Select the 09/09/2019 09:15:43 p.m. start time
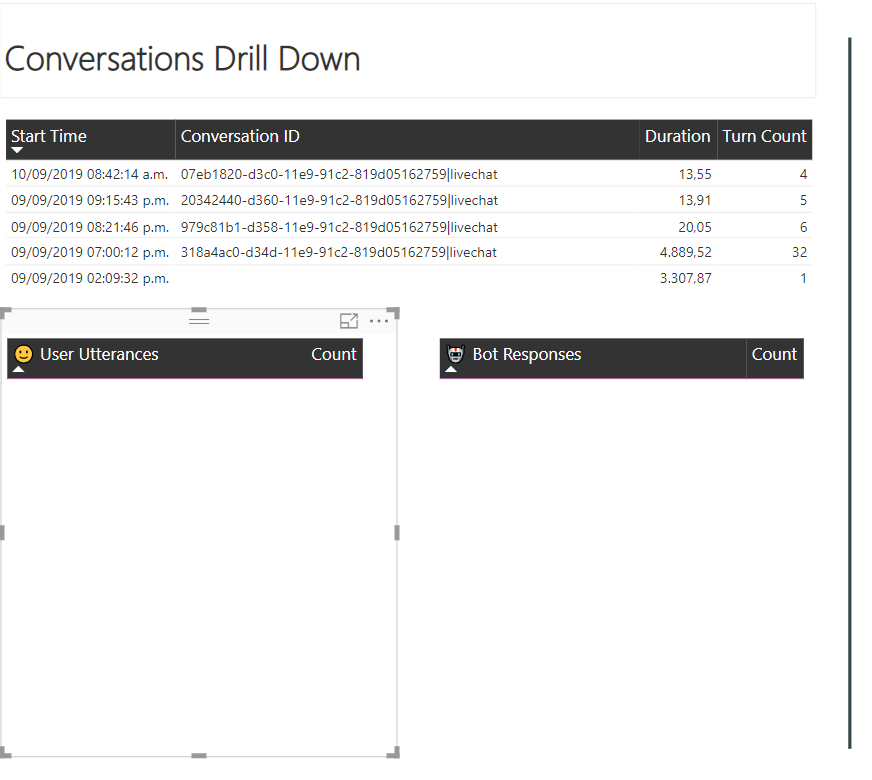The image size is (872, 780). click(90, 200)
